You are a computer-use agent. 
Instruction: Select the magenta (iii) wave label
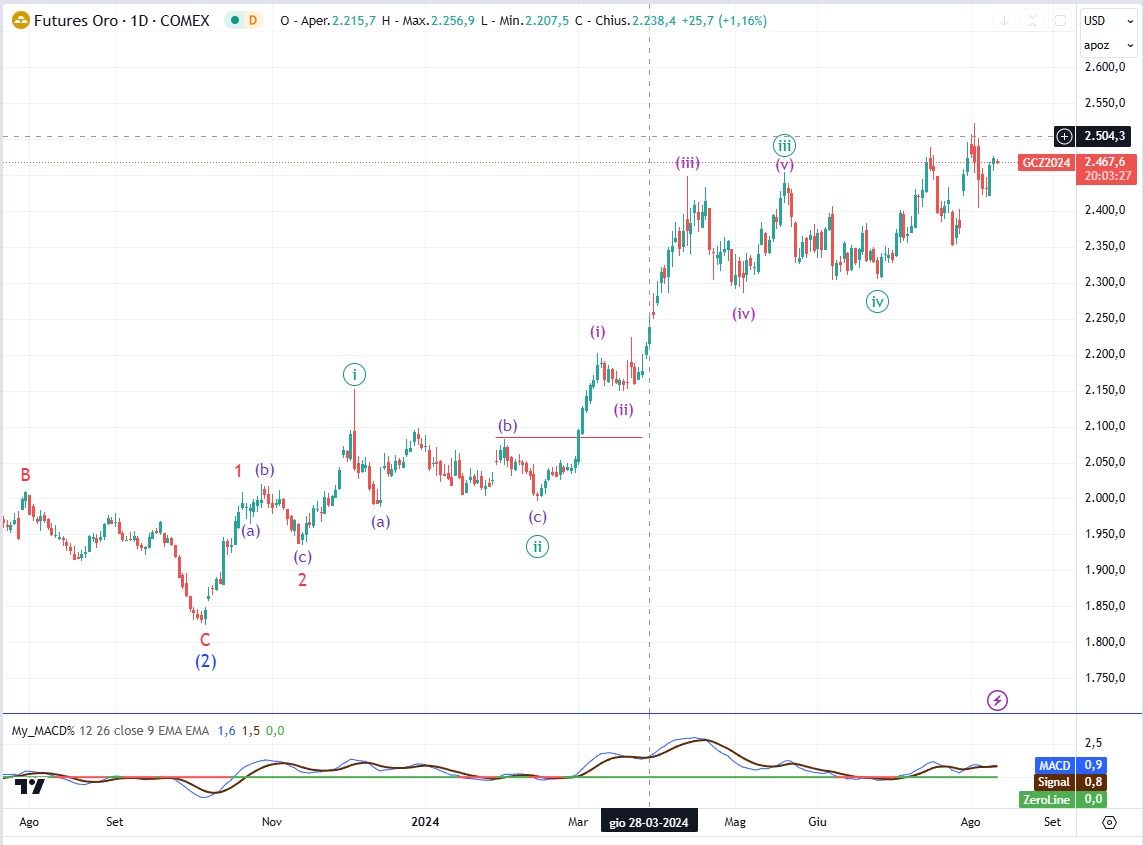pos(687,163)
